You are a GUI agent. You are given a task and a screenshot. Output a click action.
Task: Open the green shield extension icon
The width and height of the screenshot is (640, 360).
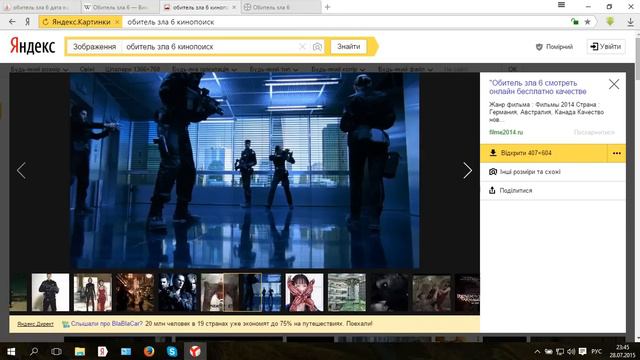coord(610,22)
